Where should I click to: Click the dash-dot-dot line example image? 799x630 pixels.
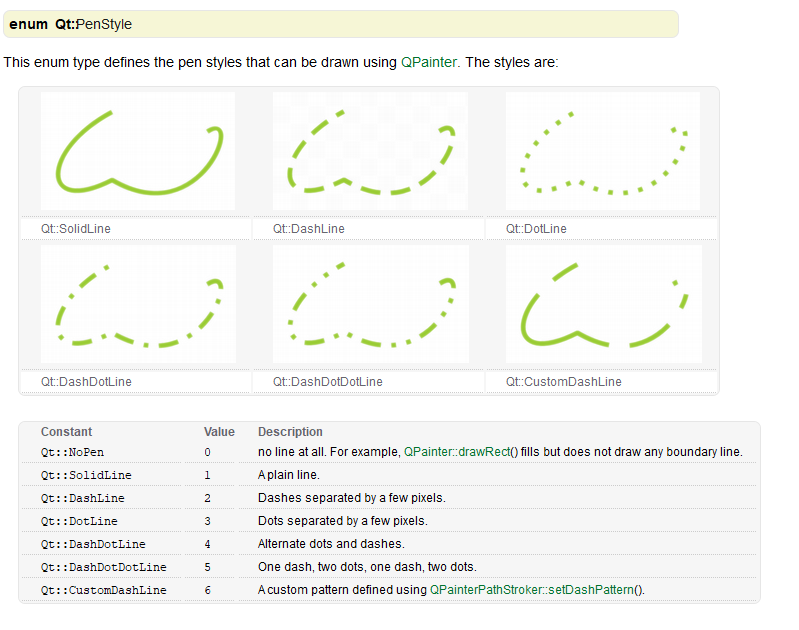point(370,304)
